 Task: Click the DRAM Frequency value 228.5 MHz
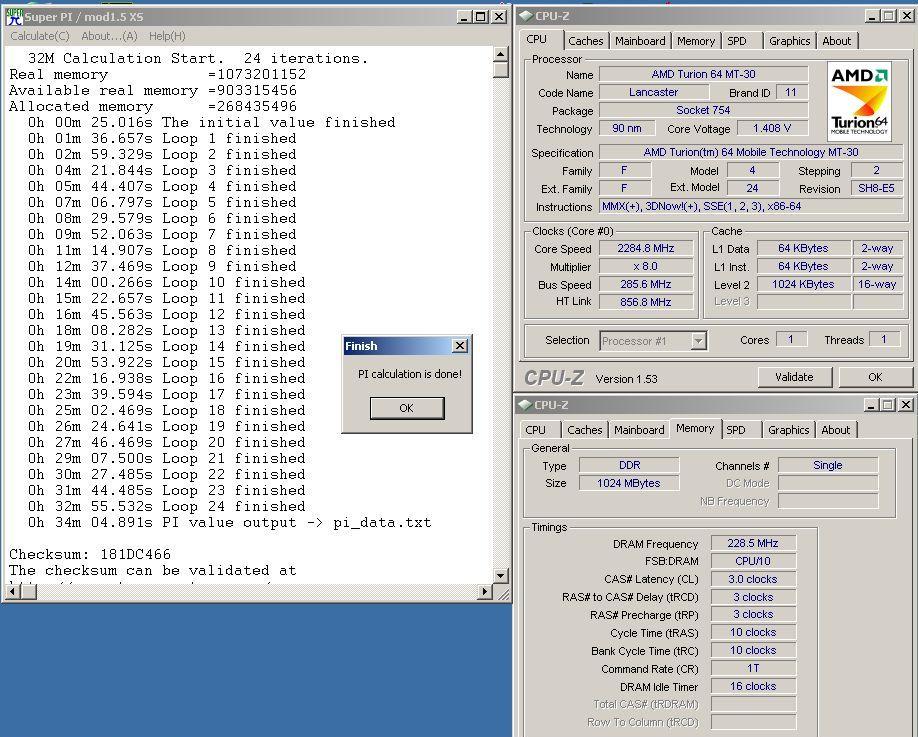(x=753, y=543)
